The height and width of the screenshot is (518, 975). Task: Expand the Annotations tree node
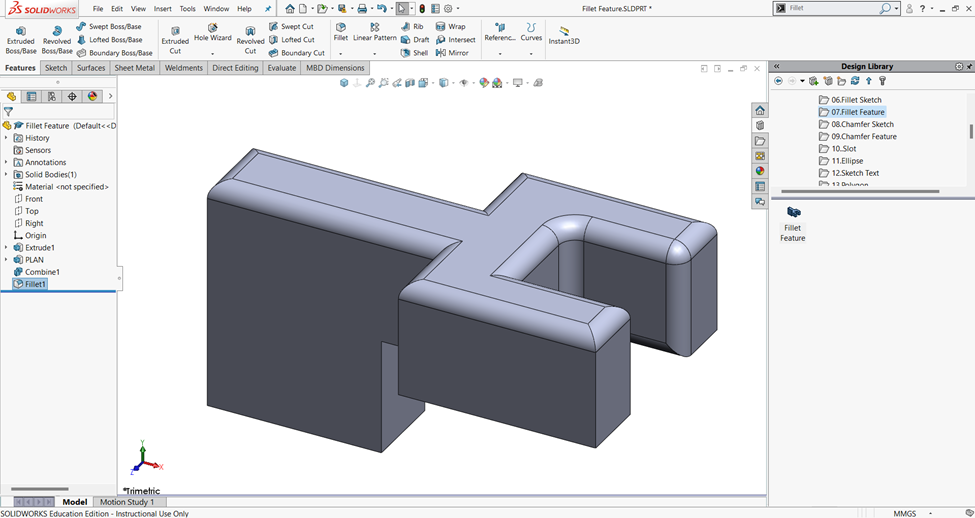[7, 162]
